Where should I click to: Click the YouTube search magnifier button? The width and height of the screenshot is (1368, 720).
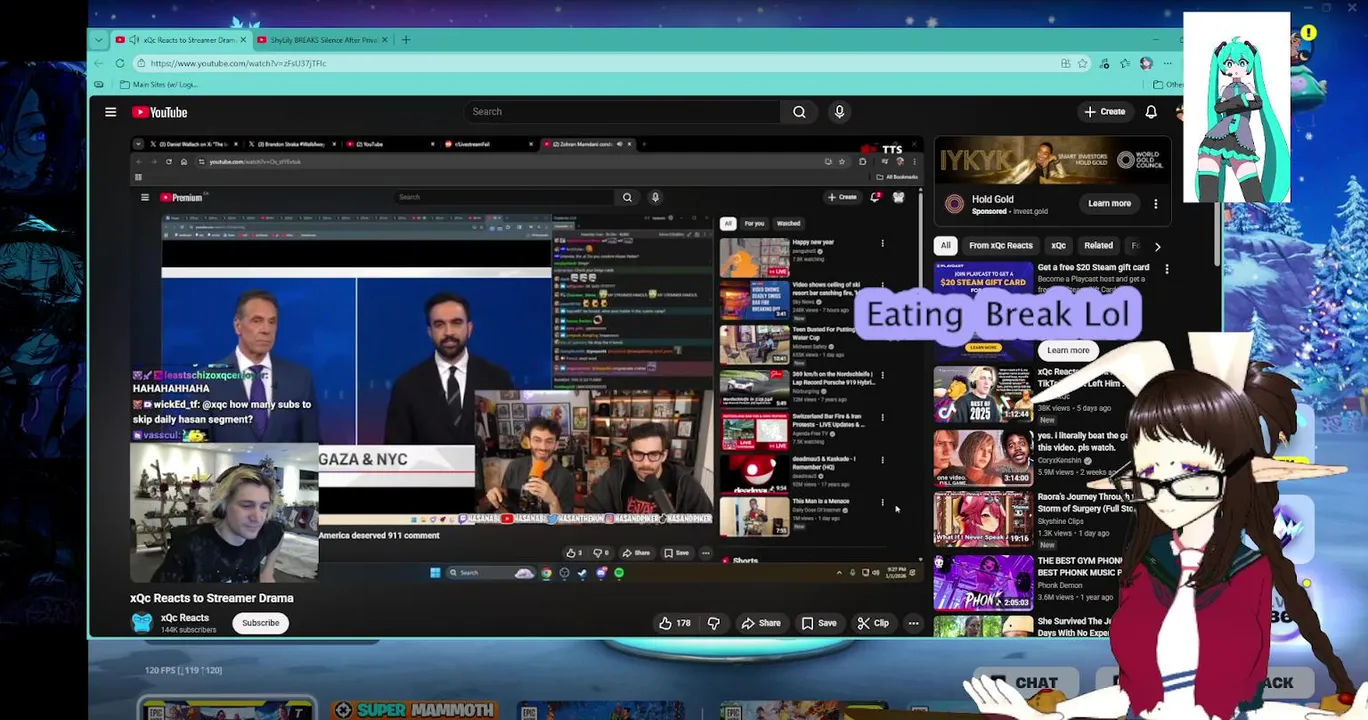[799, 112]
